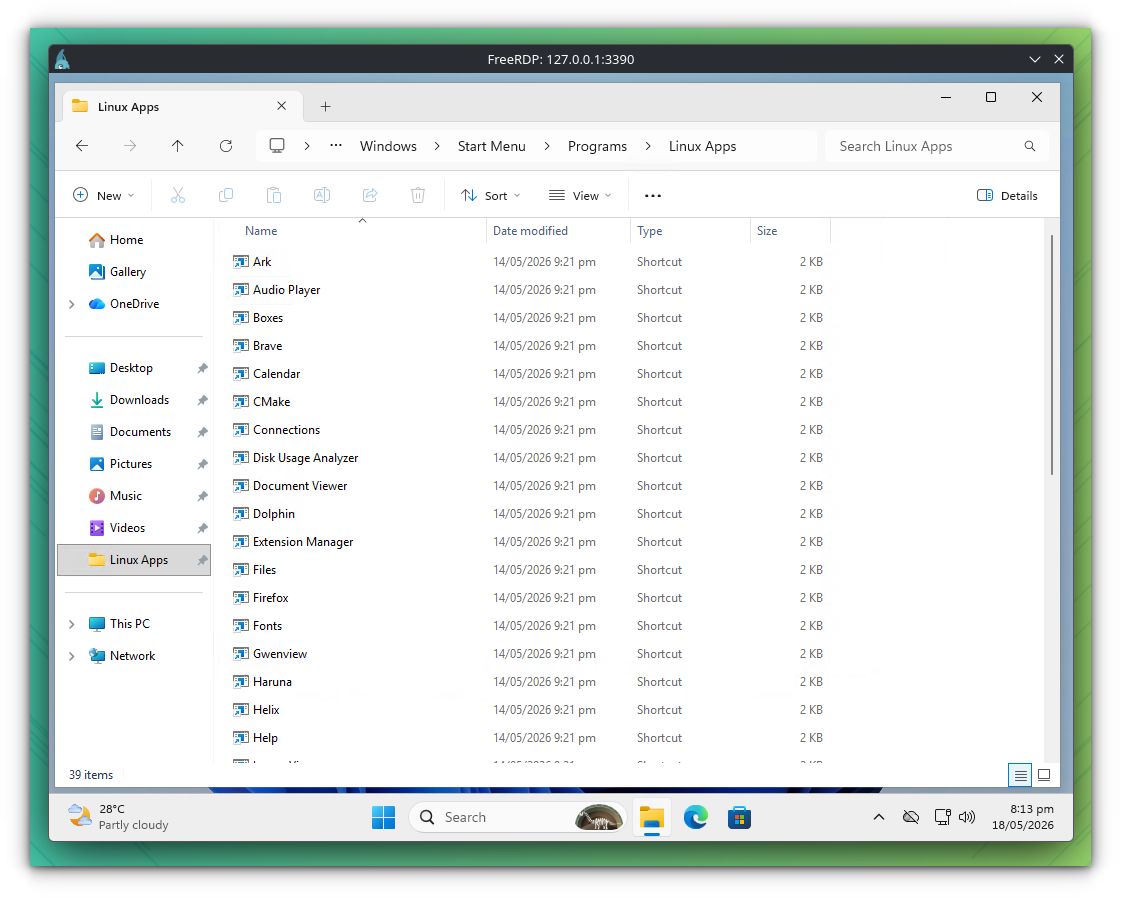Click the Copy icon in toolbar

226,195
